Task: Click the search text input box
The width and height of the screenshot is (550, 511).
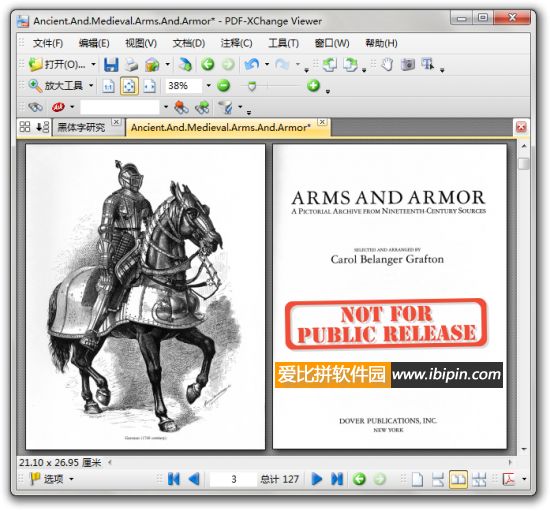Action: 120,107
